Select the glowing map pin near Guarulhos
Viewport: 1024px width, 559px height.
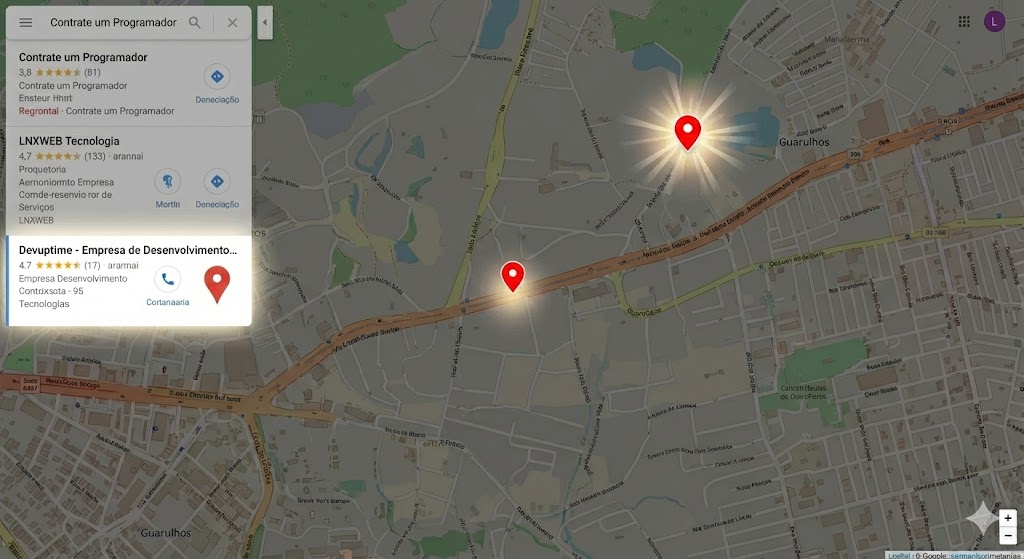[688, 133]
